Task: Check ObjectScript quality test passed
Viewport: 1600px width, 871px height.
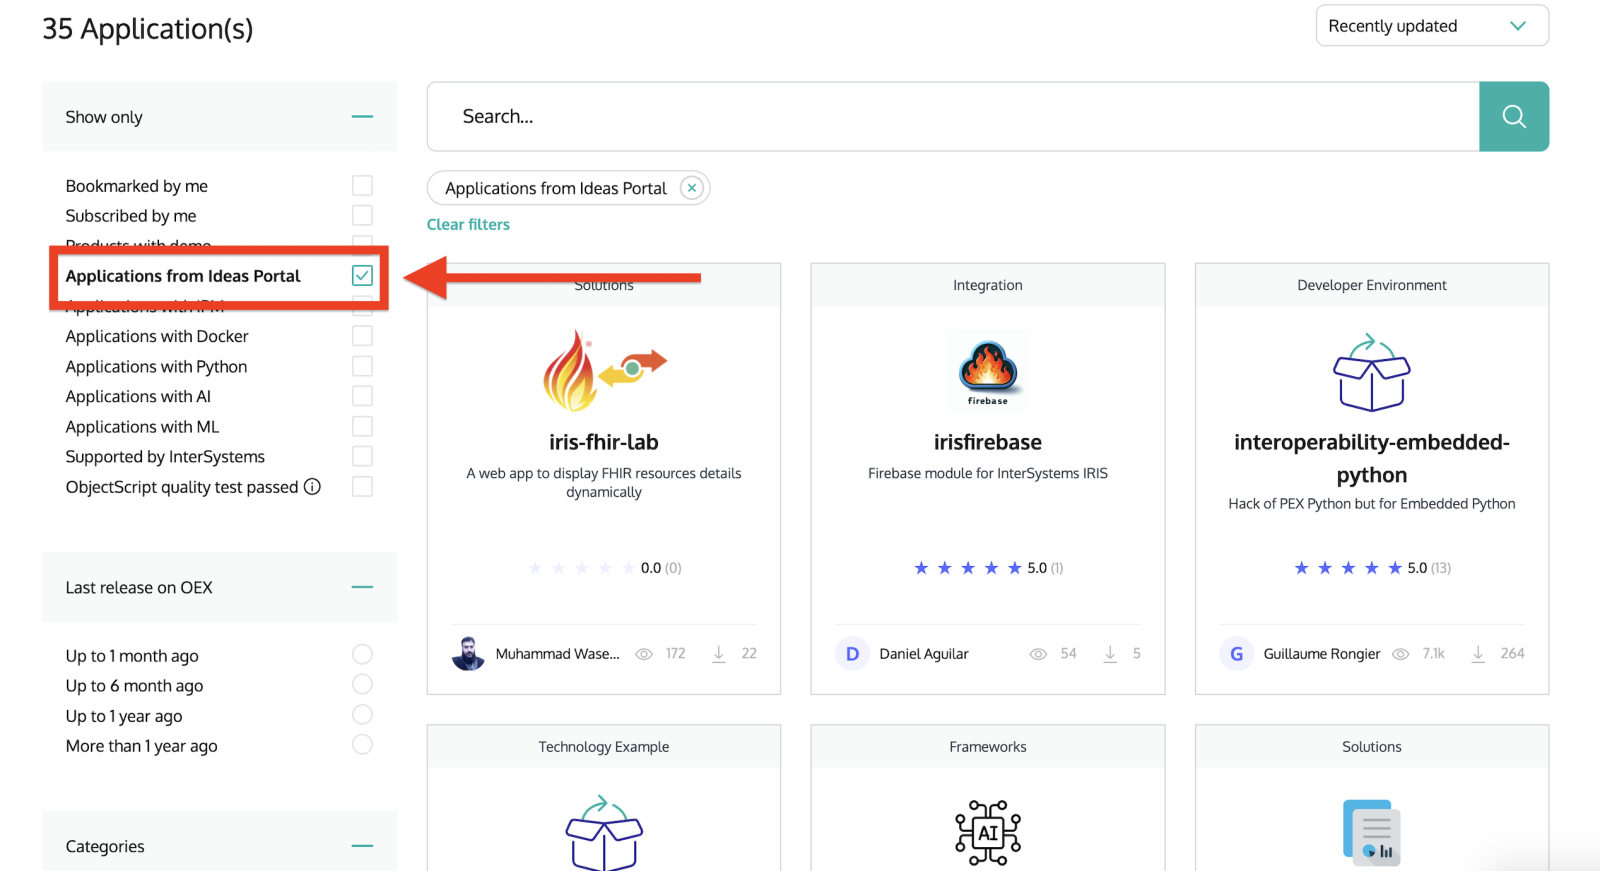Action: [362, 487]
